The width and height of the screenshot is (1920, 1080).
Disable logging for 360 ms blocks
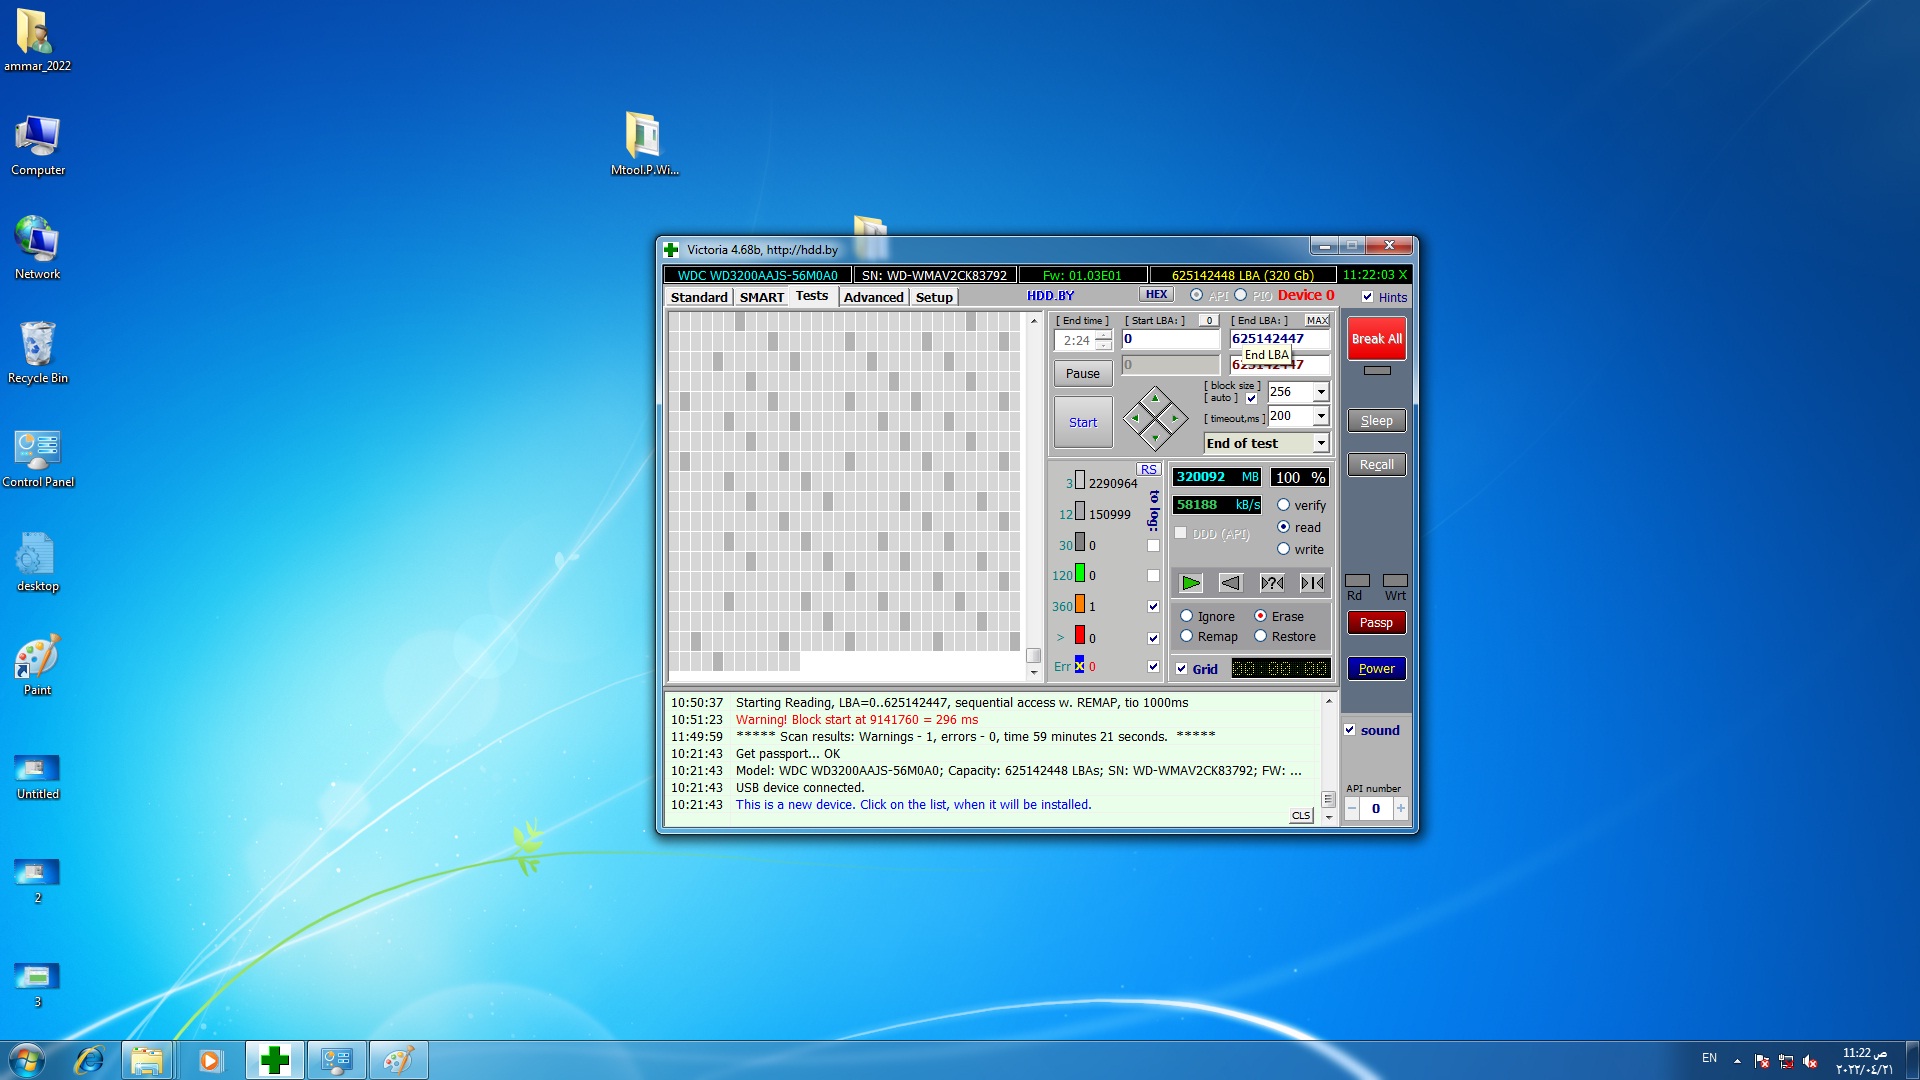(x=1153, y=607)
